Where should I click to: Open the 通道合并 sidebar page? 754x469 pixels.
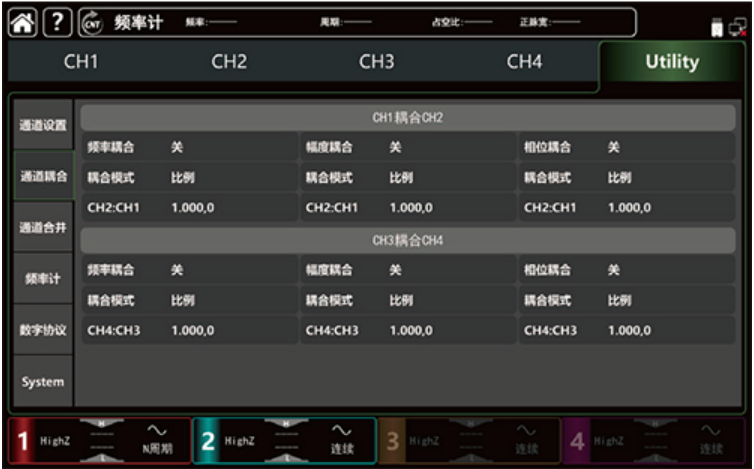(x=43, y=228)
